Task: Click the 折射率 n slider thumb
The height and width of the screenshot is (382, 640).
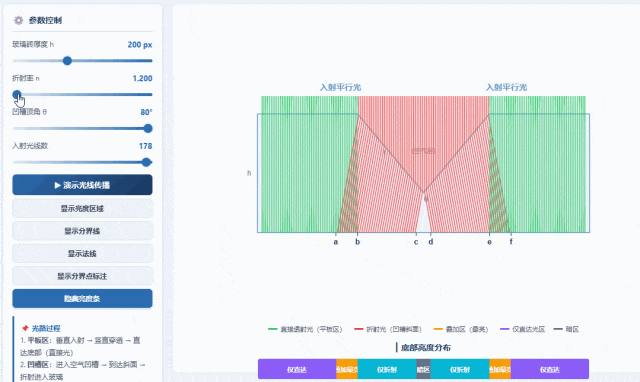Action: click(17, 95)
